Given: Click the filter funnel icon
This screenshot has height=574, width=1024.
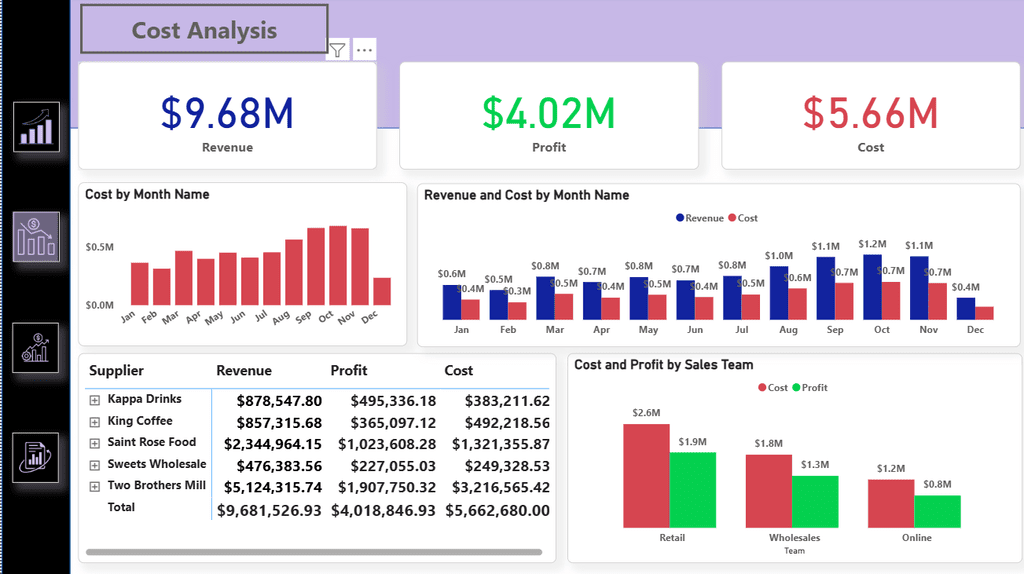Looking at the screenshot, I should click(x=338, y=50).
